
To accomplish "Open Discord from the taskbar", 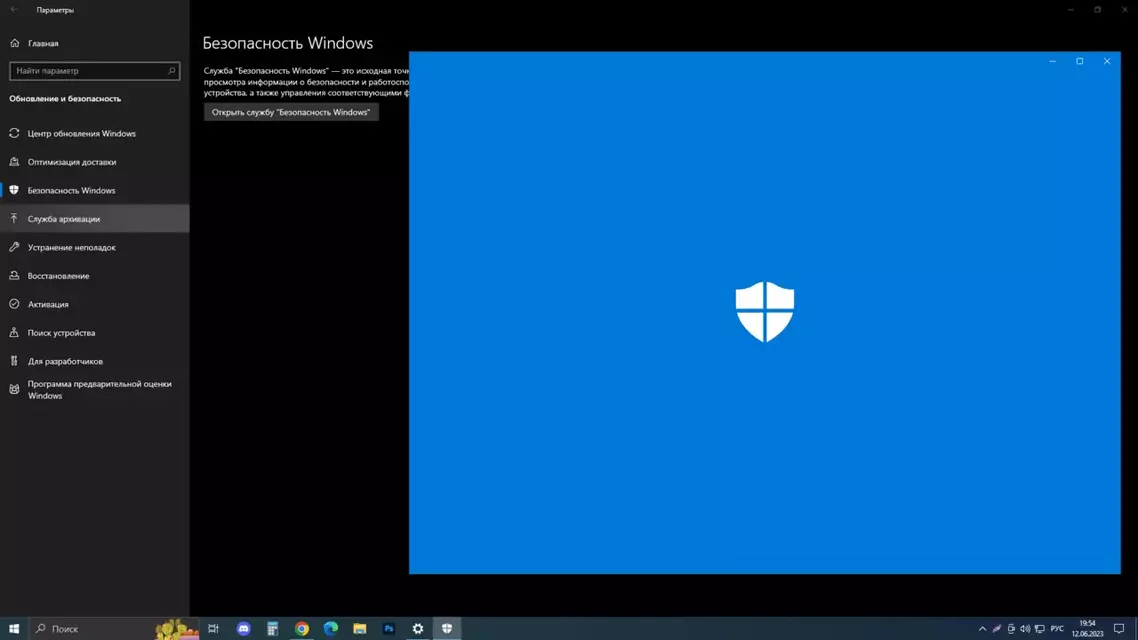I will [x=243, y=629].
